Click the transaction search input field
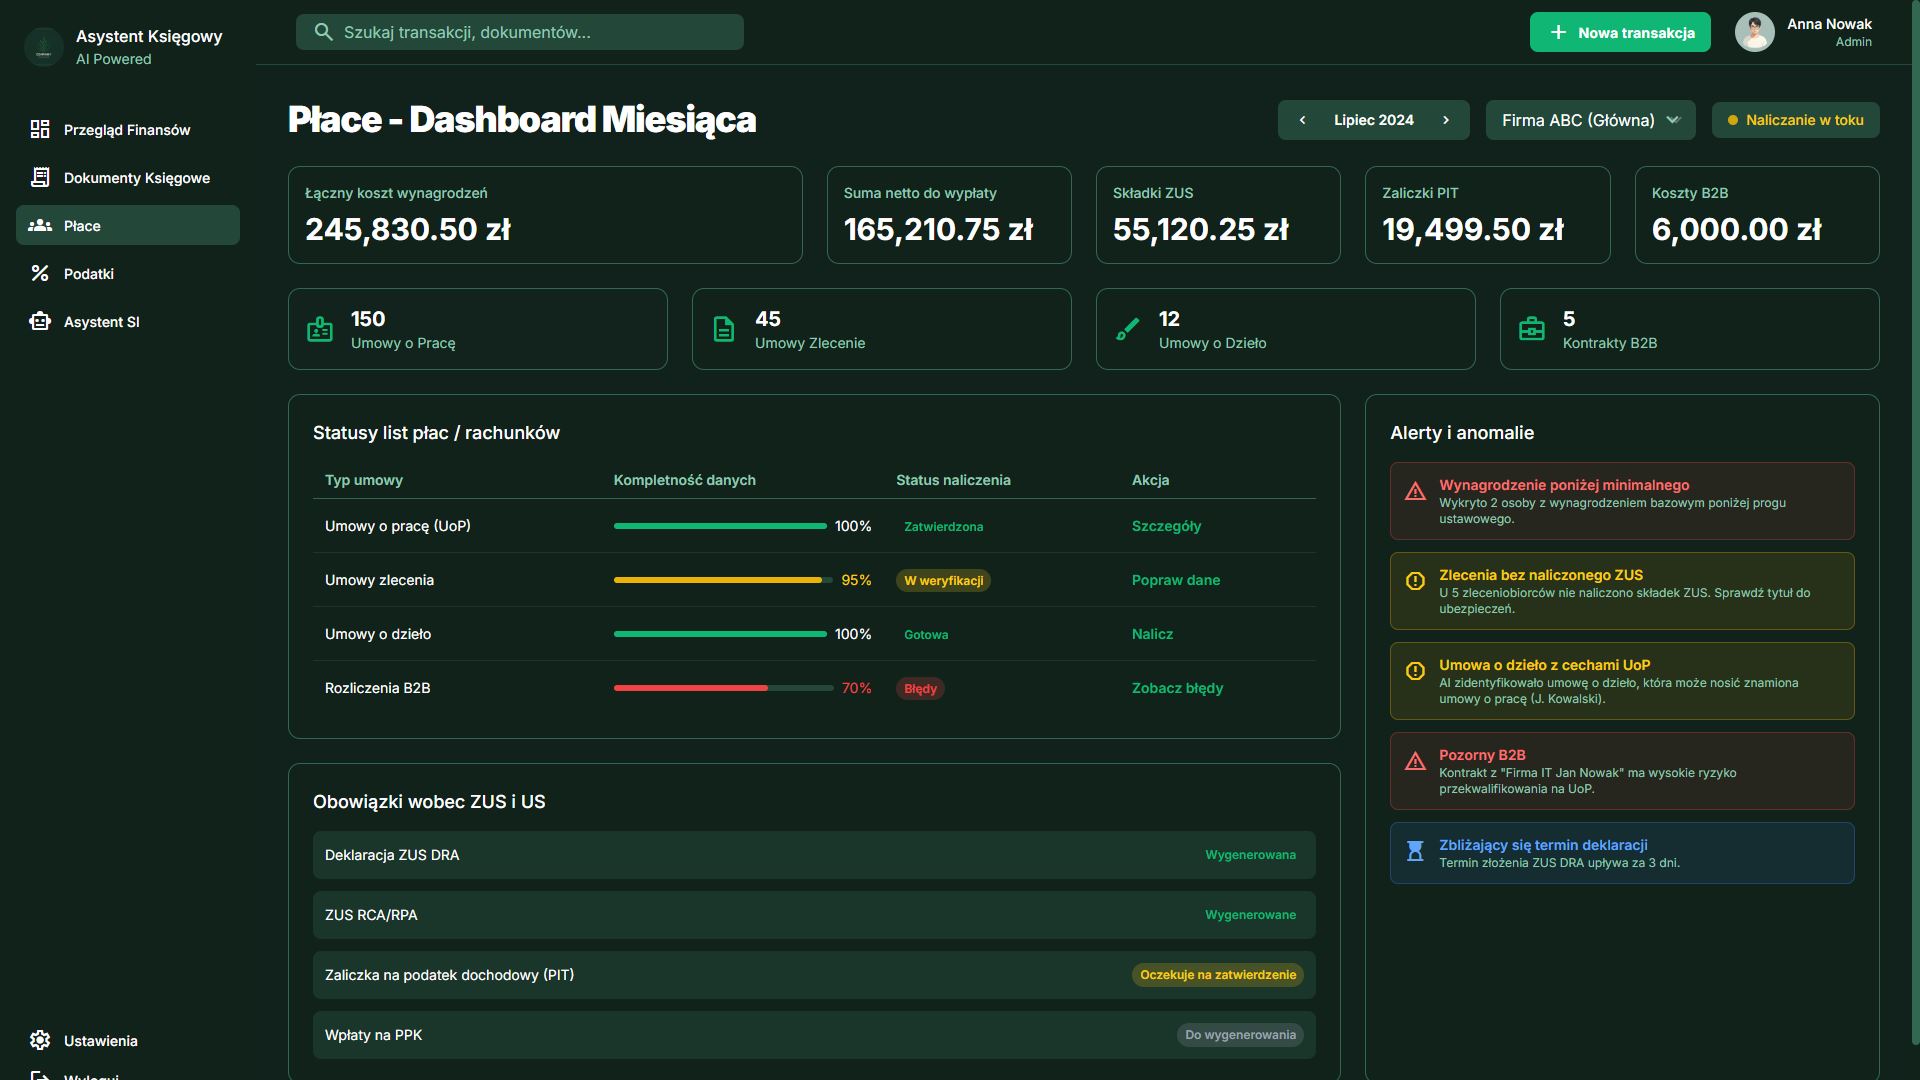Image resolution: width=1920 pixels, height=1080 pixels. click(530, 32)
